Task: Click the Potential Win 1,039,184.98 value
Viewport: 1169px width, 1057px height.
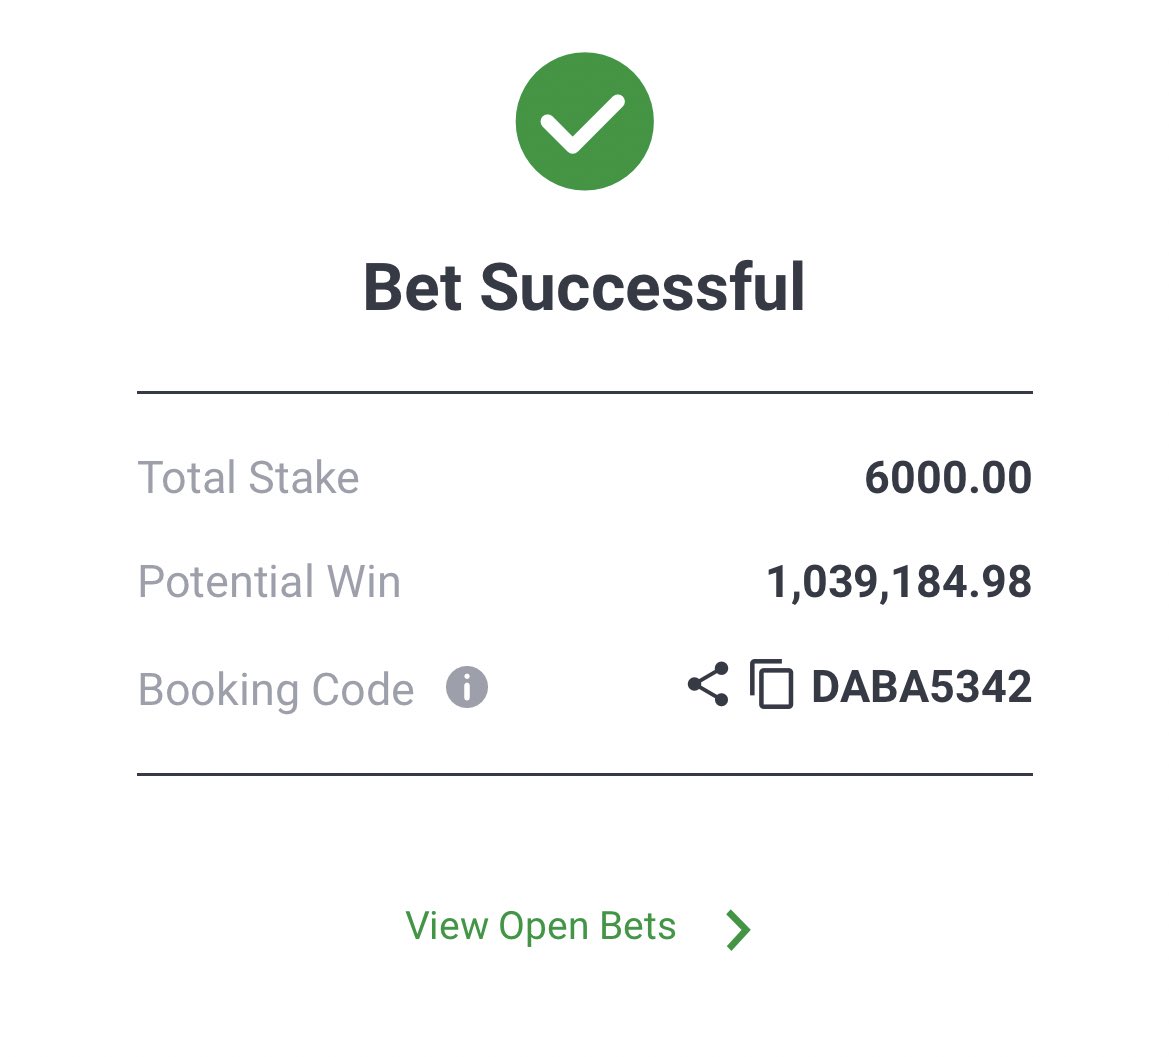Action: tap(899, 582)
